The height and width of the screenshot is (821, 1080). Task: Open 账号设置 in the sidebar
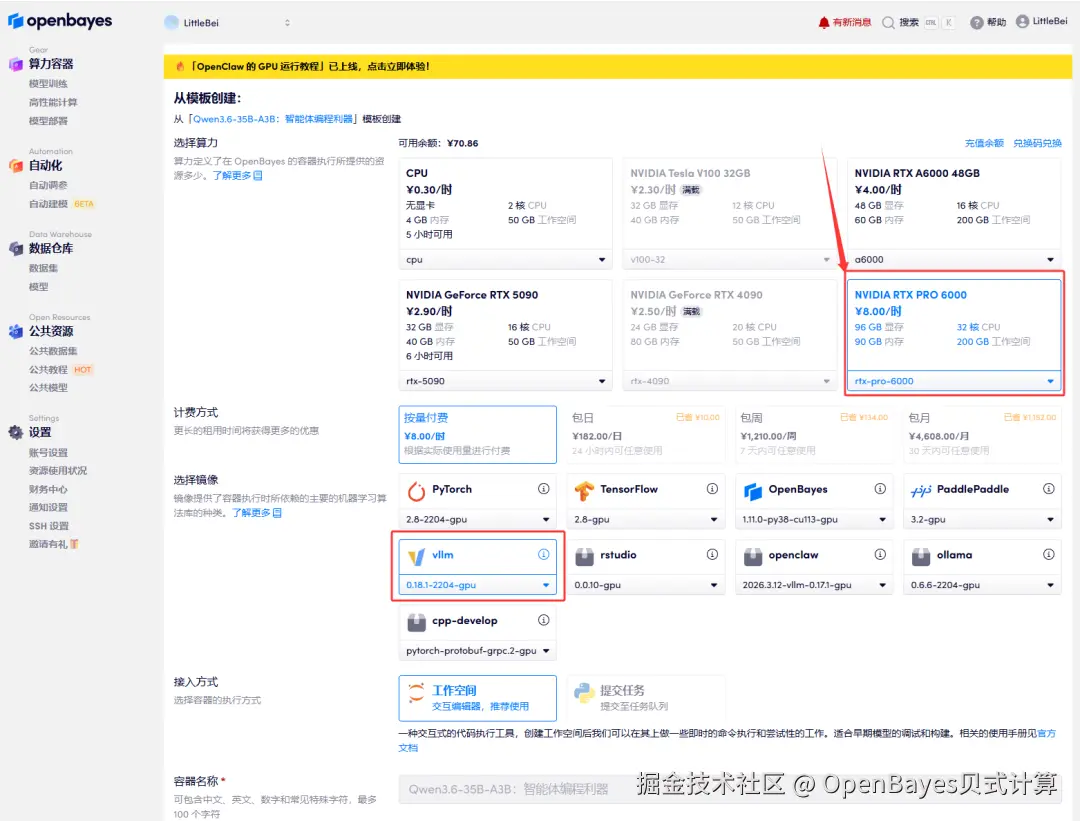(x=48, y=453)
